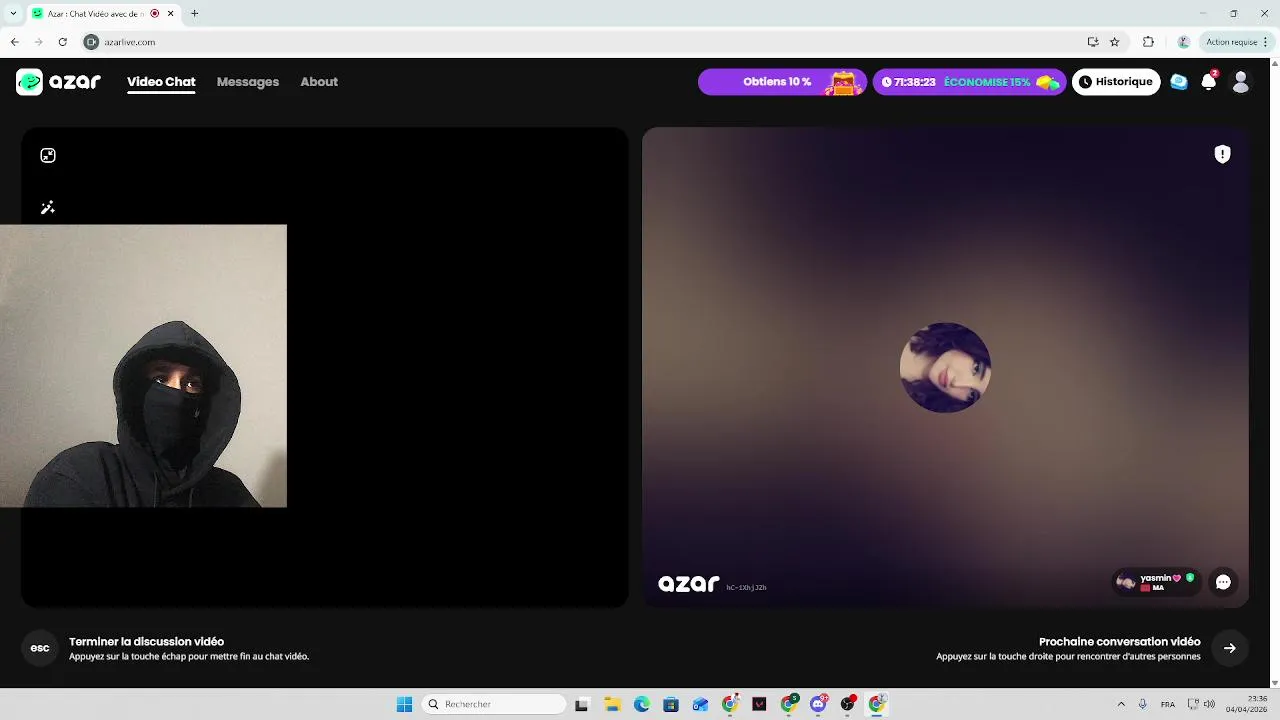Open the ÉCONOMISE 15% timed offer
The width and height of the screenshot is (1280, 720).
(x=969, y=82)
